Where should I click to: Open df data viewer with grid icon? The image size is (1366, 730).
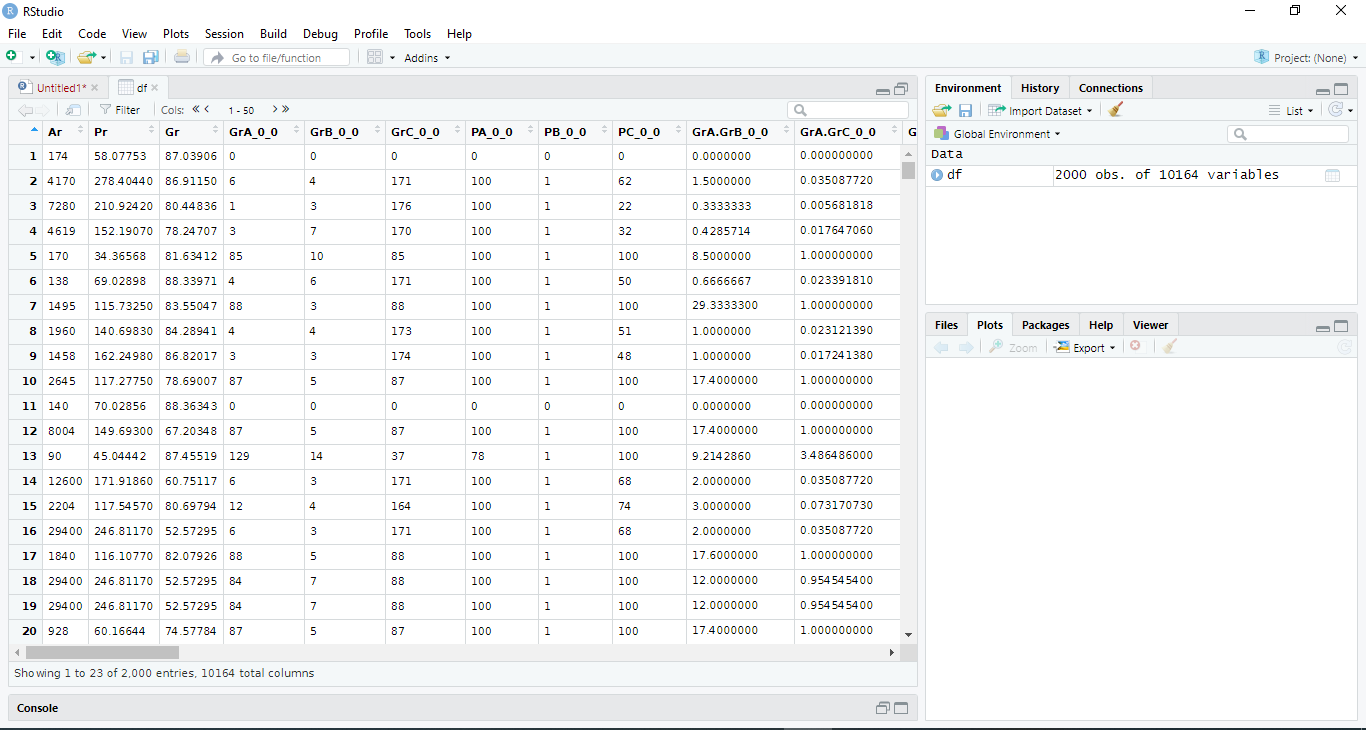click(x=1332, y=175)
